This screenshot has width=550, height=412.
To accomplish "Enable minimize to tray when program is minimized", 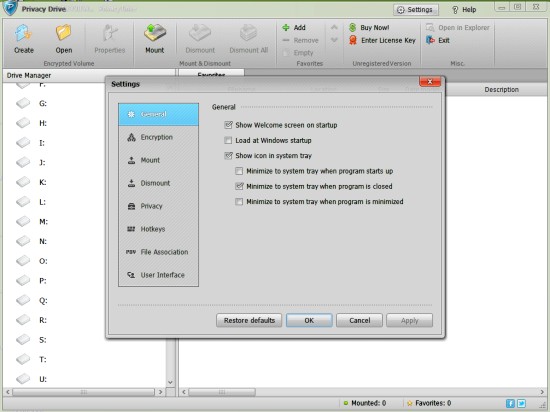I will (239, 202).
